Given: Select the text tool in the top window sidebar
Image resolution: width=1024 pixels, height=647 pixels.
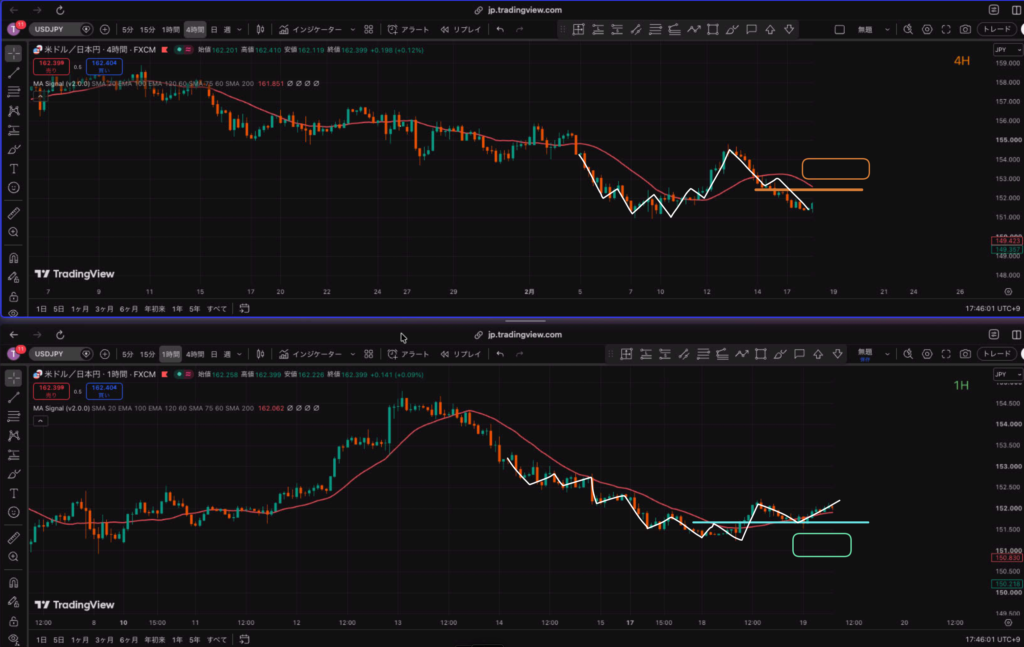Looking at the screenshot, I should coord(14,169).
